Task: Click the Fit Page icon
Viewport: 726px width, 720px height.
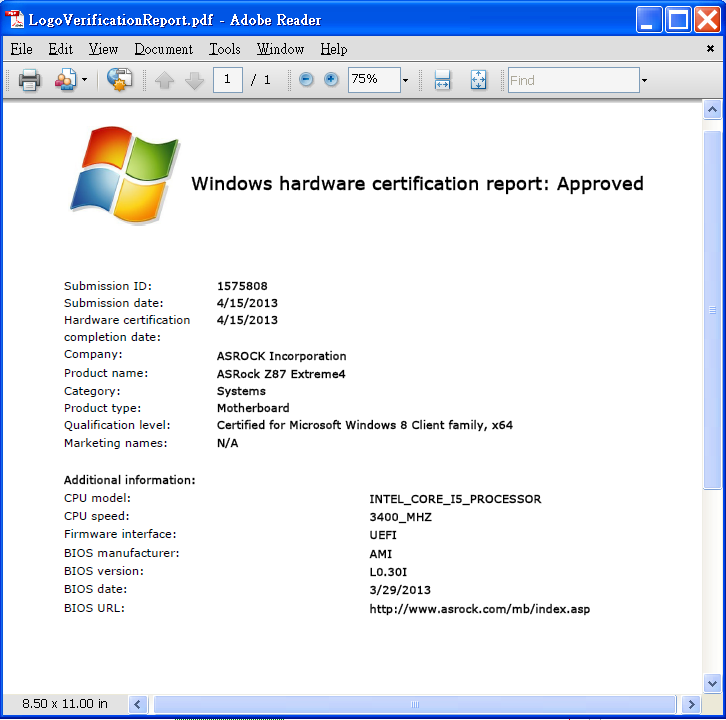Action: click(x=478, y=80)
